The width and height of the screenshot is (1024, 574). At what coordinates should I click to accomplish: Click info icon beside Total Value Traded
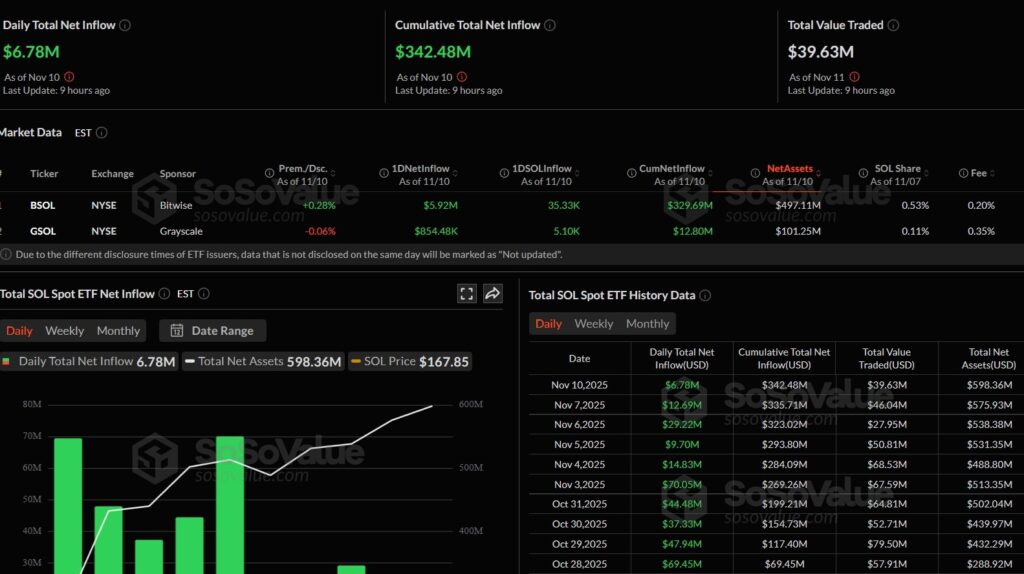tap(893, 25)
